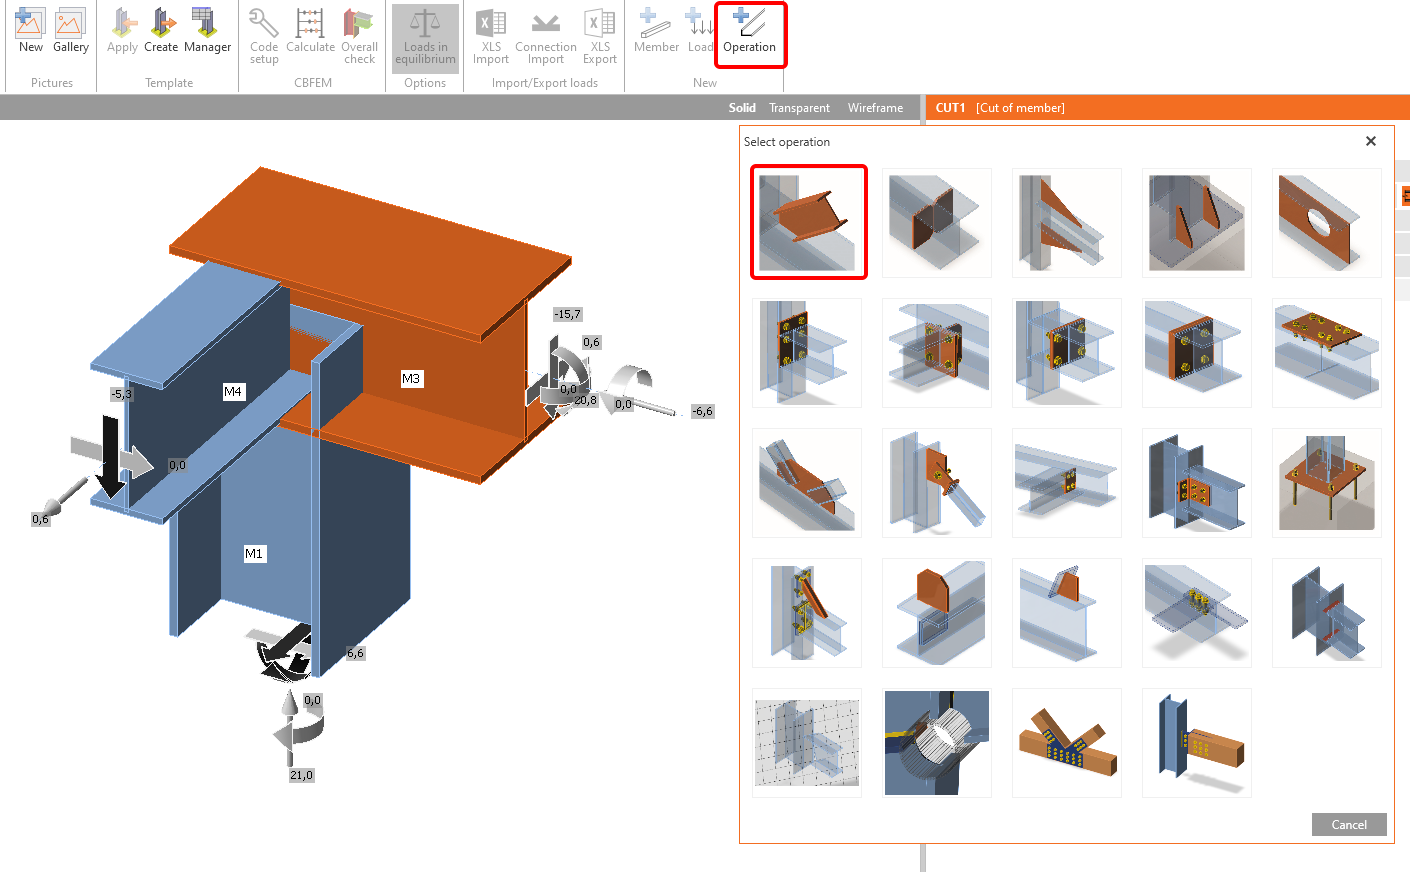This screenshot has width=1410, height=872.
Task: Add a new Member
Action: [656, 33]
